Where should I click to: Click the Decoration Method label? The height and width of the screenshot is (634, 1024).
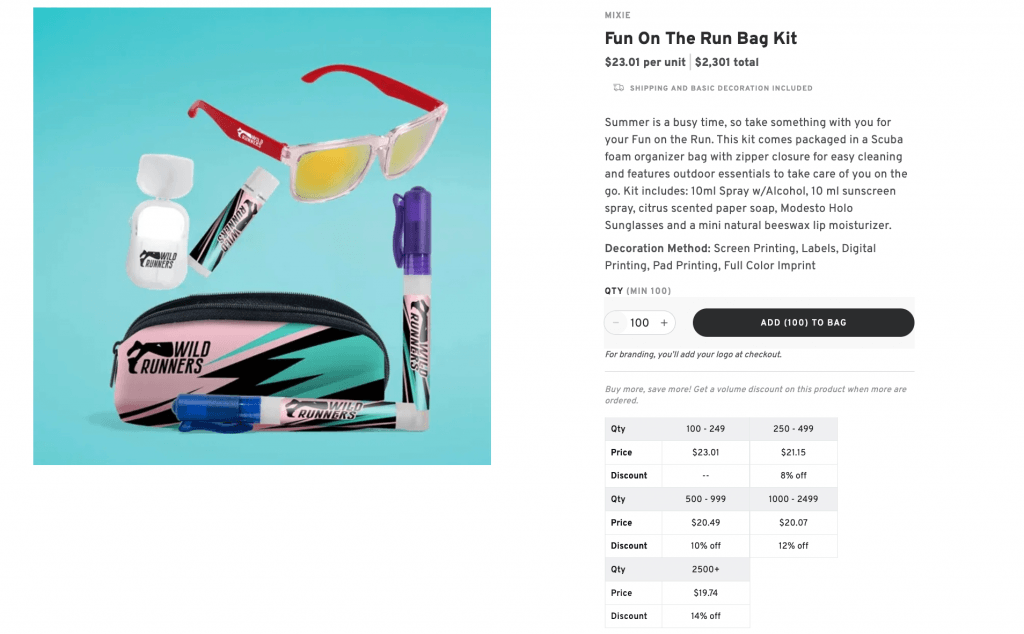click(657, 248)
